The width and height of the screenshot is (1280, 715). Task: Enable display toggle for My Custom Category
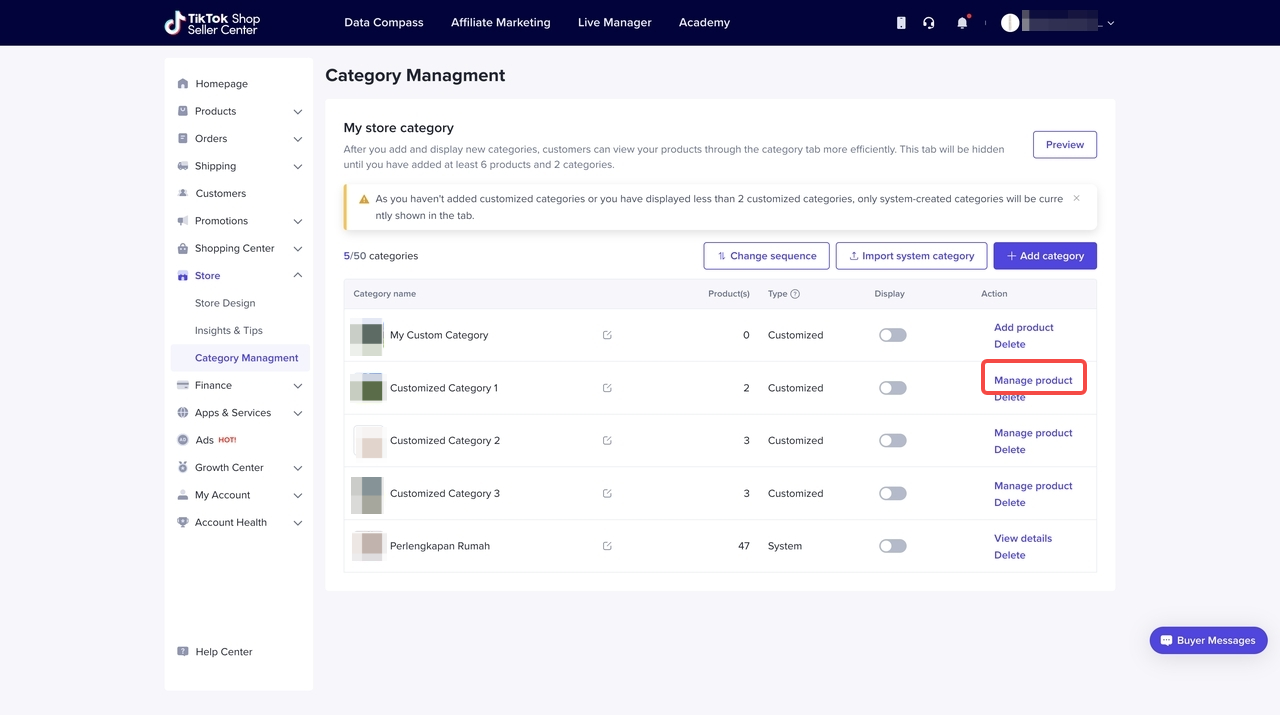(x=892, y=335)
